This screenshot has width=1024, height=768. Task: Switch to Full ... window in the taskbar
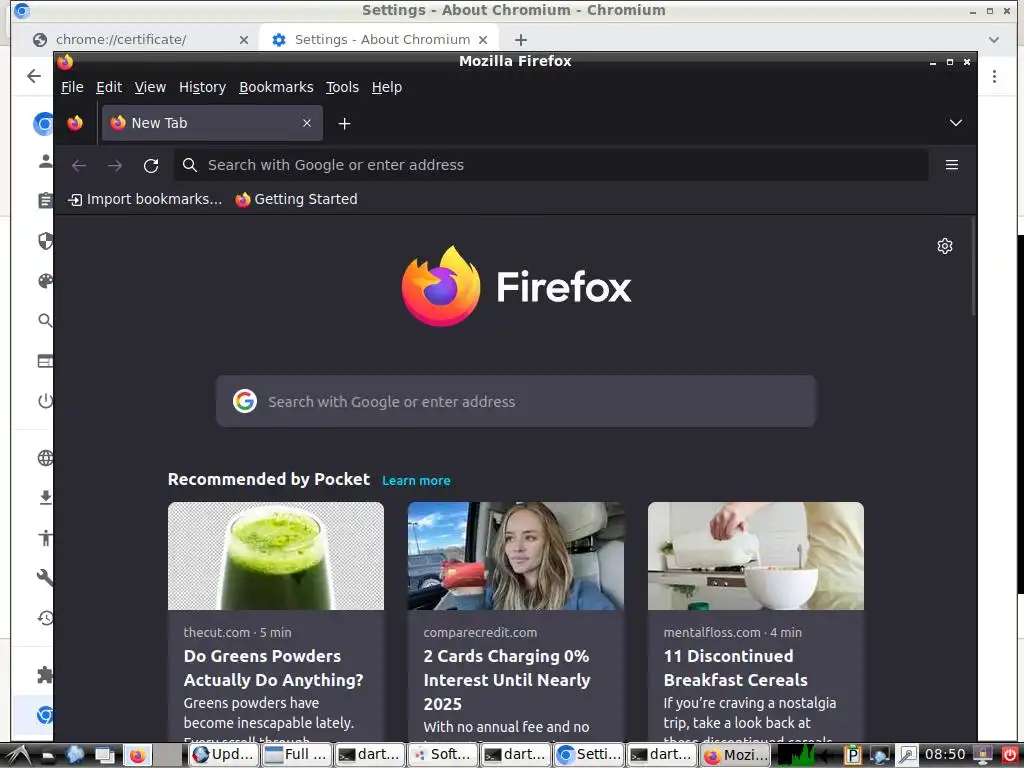click(x=296, y=755)
